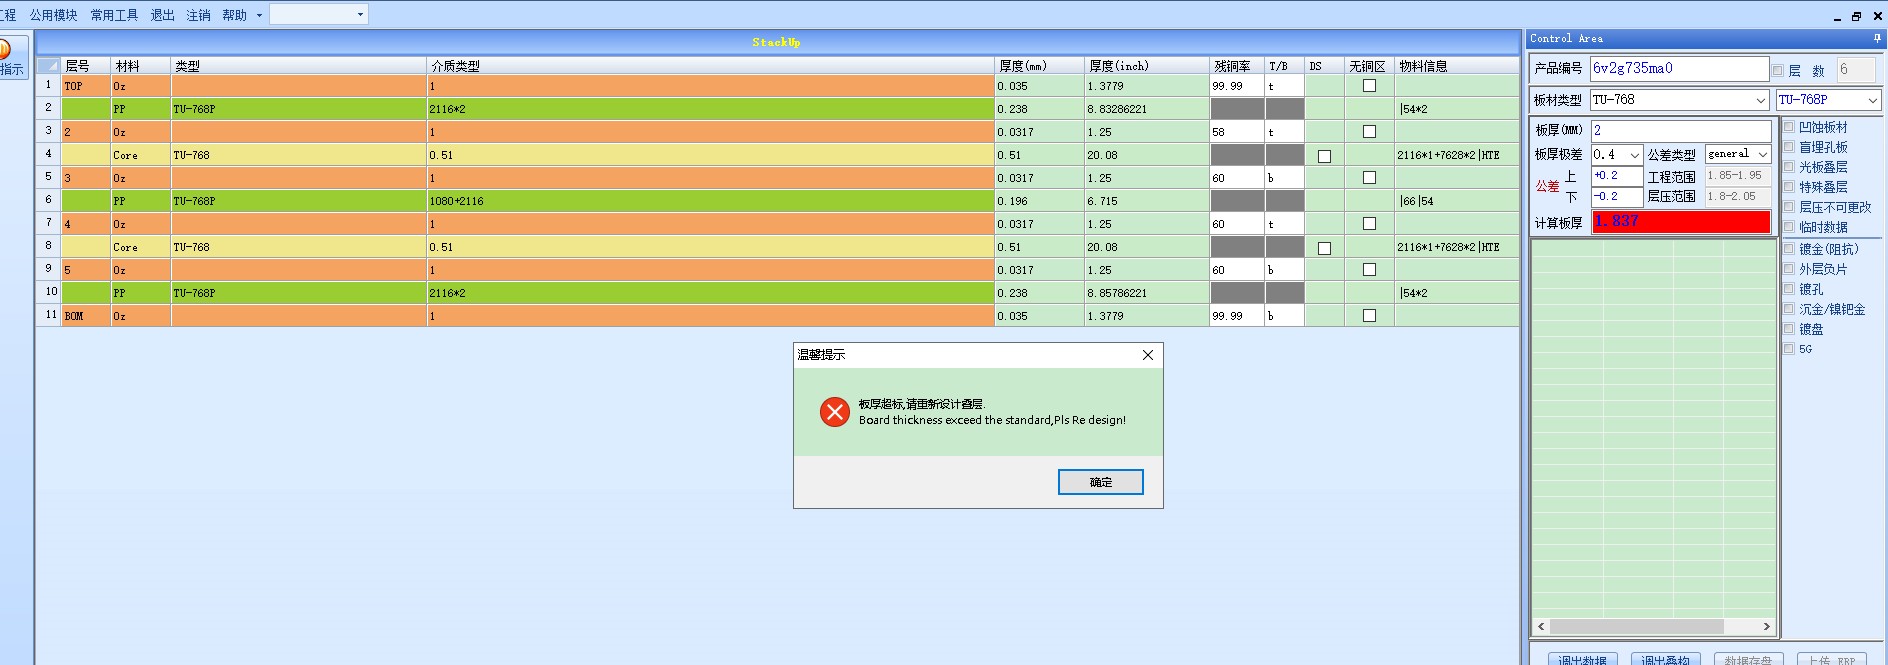1888x665 pixels.
Task: Click the 8.85786221 thickness cell
Action: click(x=1147, y=293)
